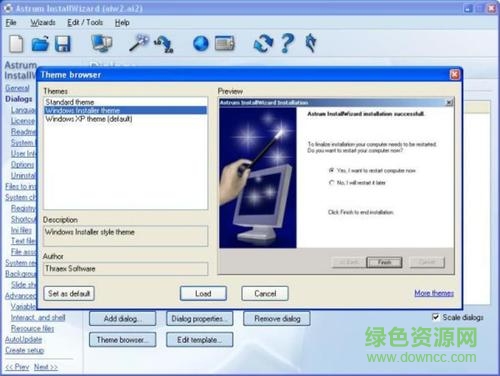Open the AutoUpdate sidebar link
The image size is (500, 376).
(23, 340)
